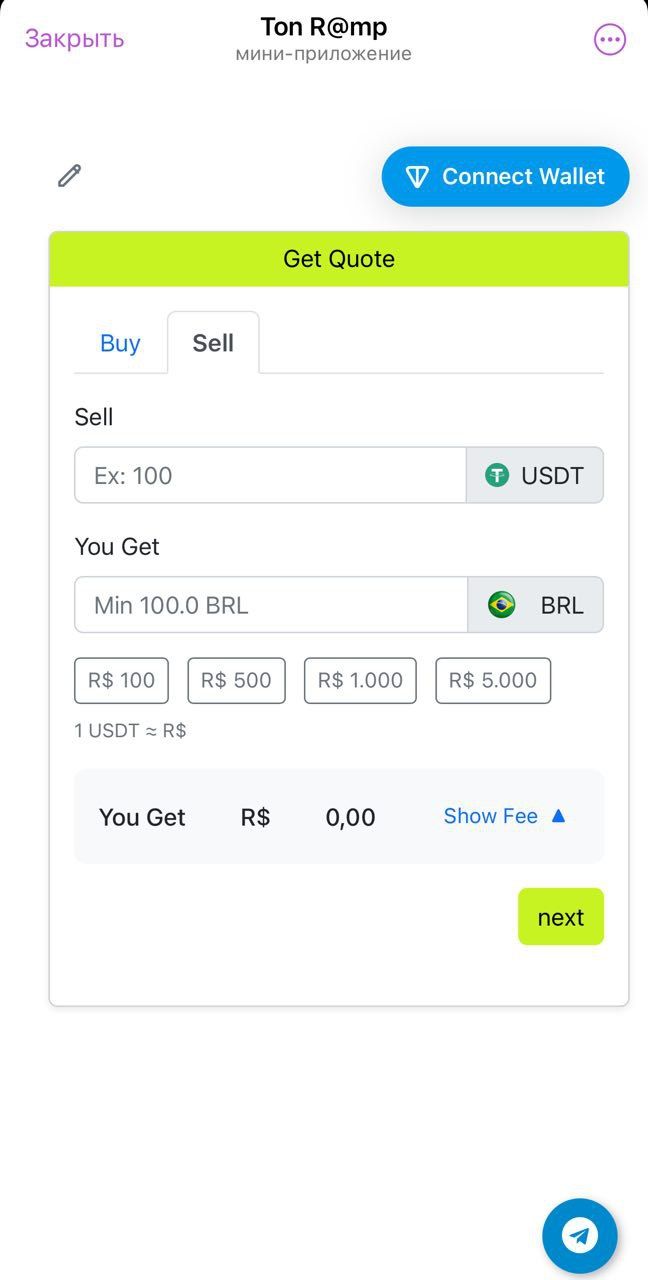Click the Sell amount input field
This screenshot has width=648, height=1280.
[270, 475]
